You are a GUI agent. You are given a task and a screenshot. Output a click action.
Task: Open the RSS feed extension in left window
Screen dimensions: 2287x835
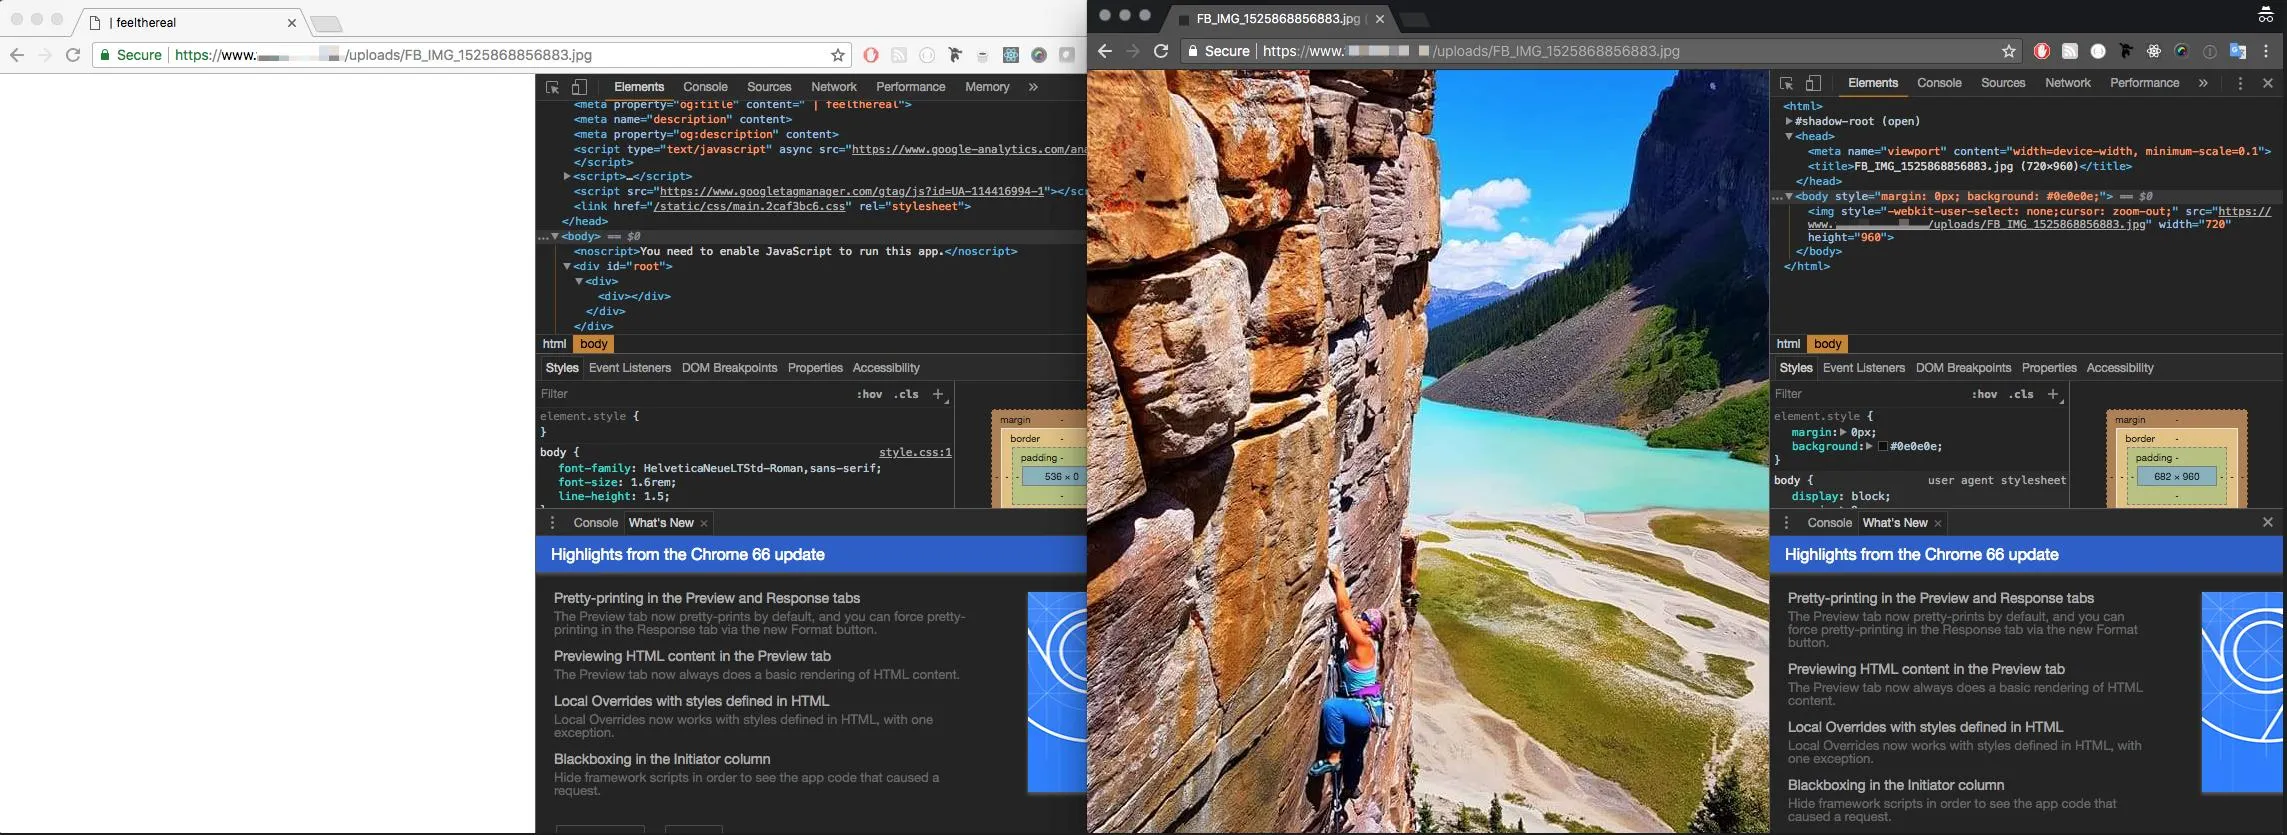click(x=899, y=55)
